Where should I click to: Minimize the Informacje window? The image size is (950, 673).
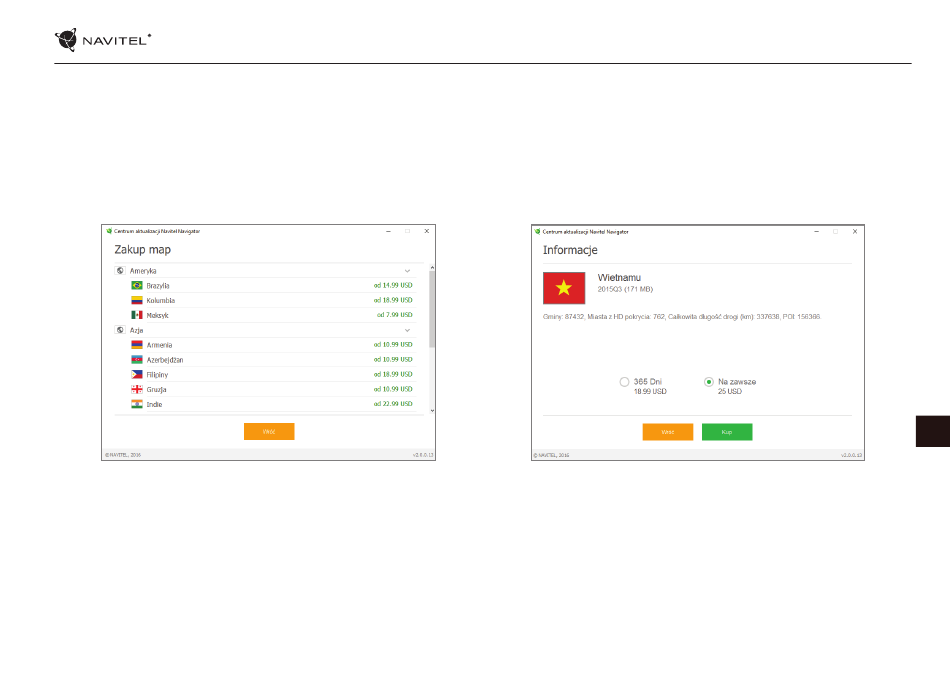point(817,231)
